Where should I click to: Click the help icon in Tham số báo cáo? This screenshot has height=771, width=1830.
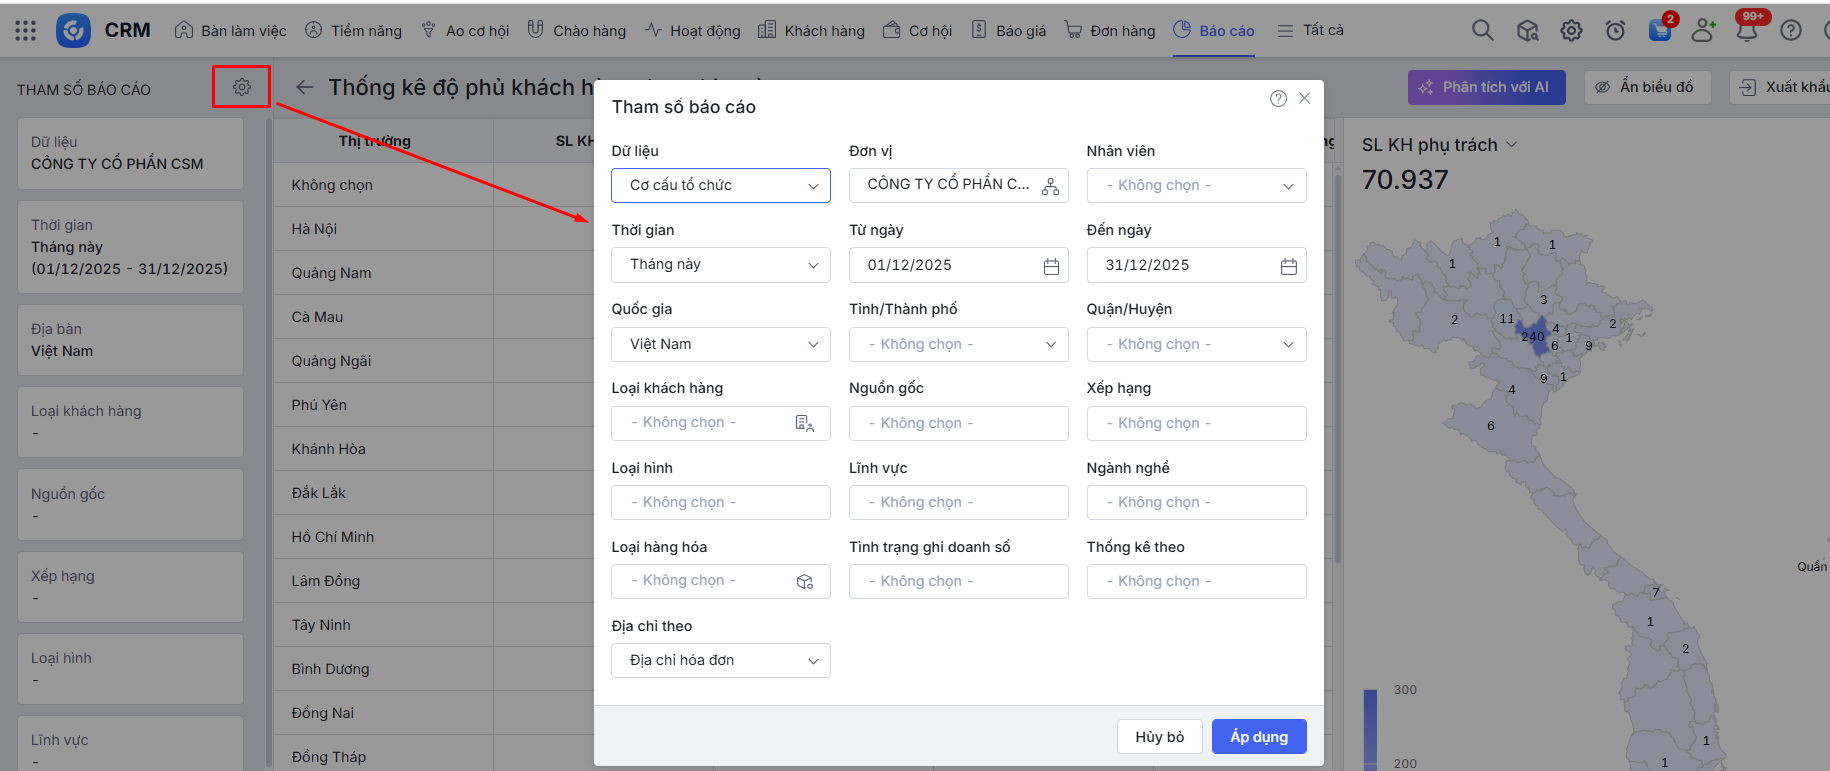coord(1278,98)
